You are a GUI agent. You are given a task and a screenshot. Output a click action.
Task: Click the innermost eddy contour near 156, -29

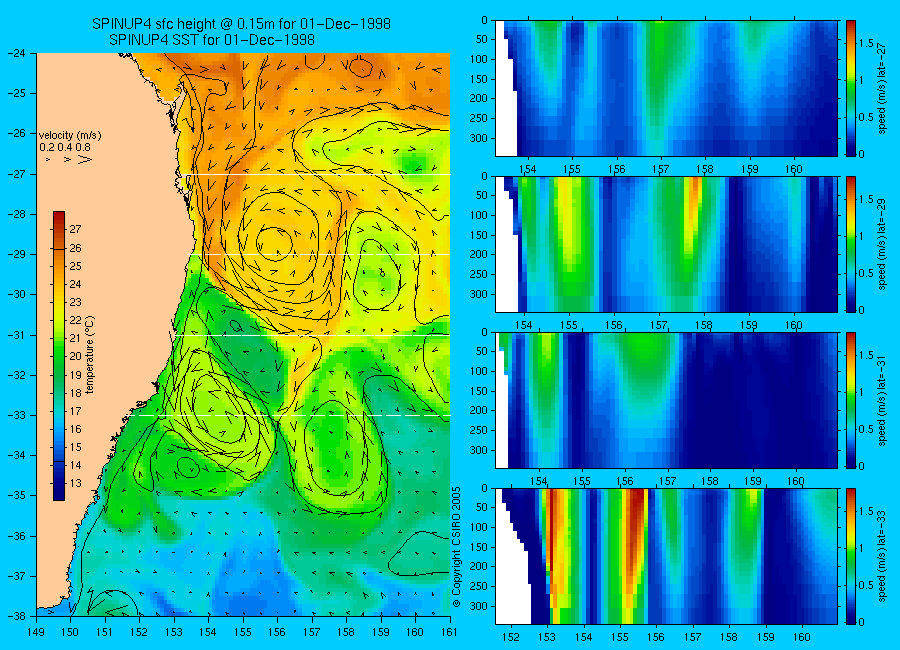pos(274,243)
